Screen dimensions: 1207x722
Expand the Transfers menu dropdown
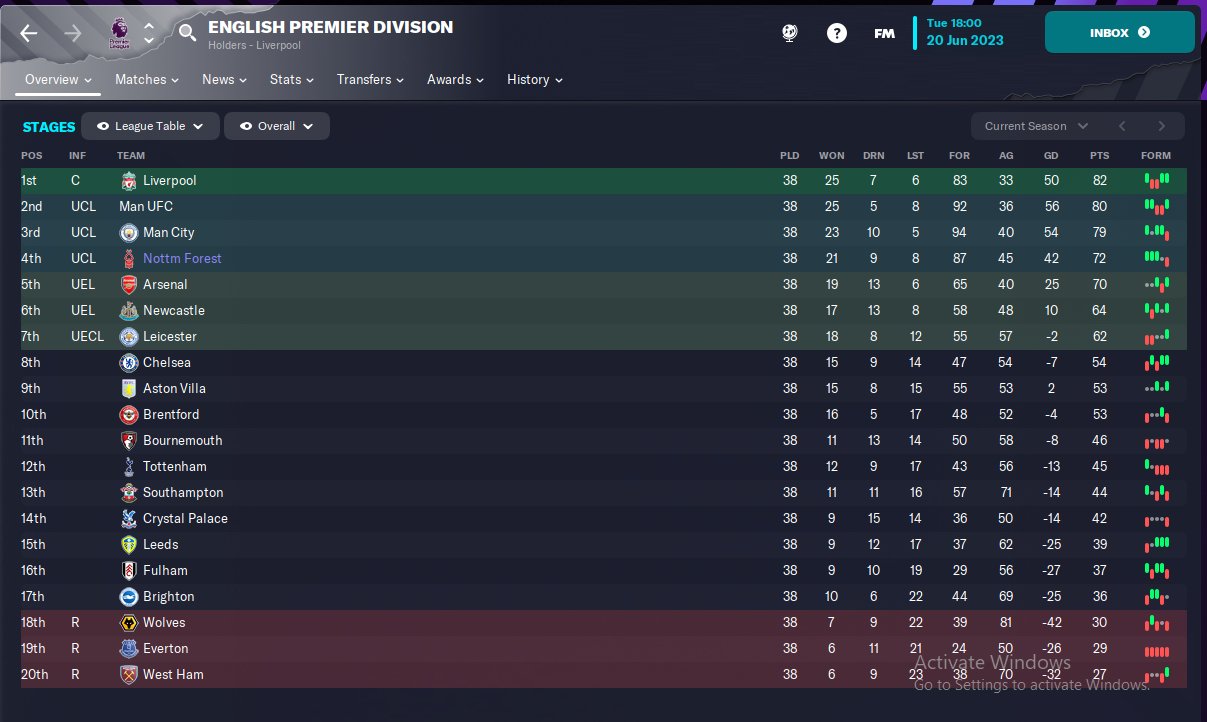(x=370, y=80)
